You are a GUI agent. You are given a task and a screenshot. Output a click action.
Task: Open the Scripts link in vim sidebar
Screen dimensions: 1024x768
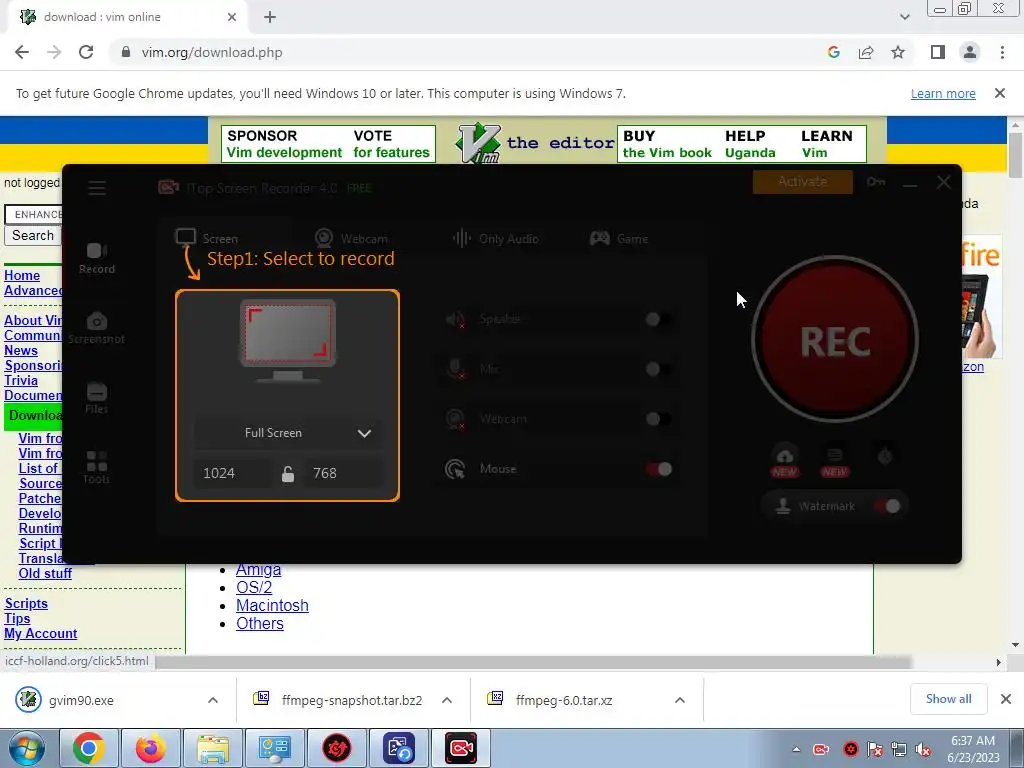(26, 603)
